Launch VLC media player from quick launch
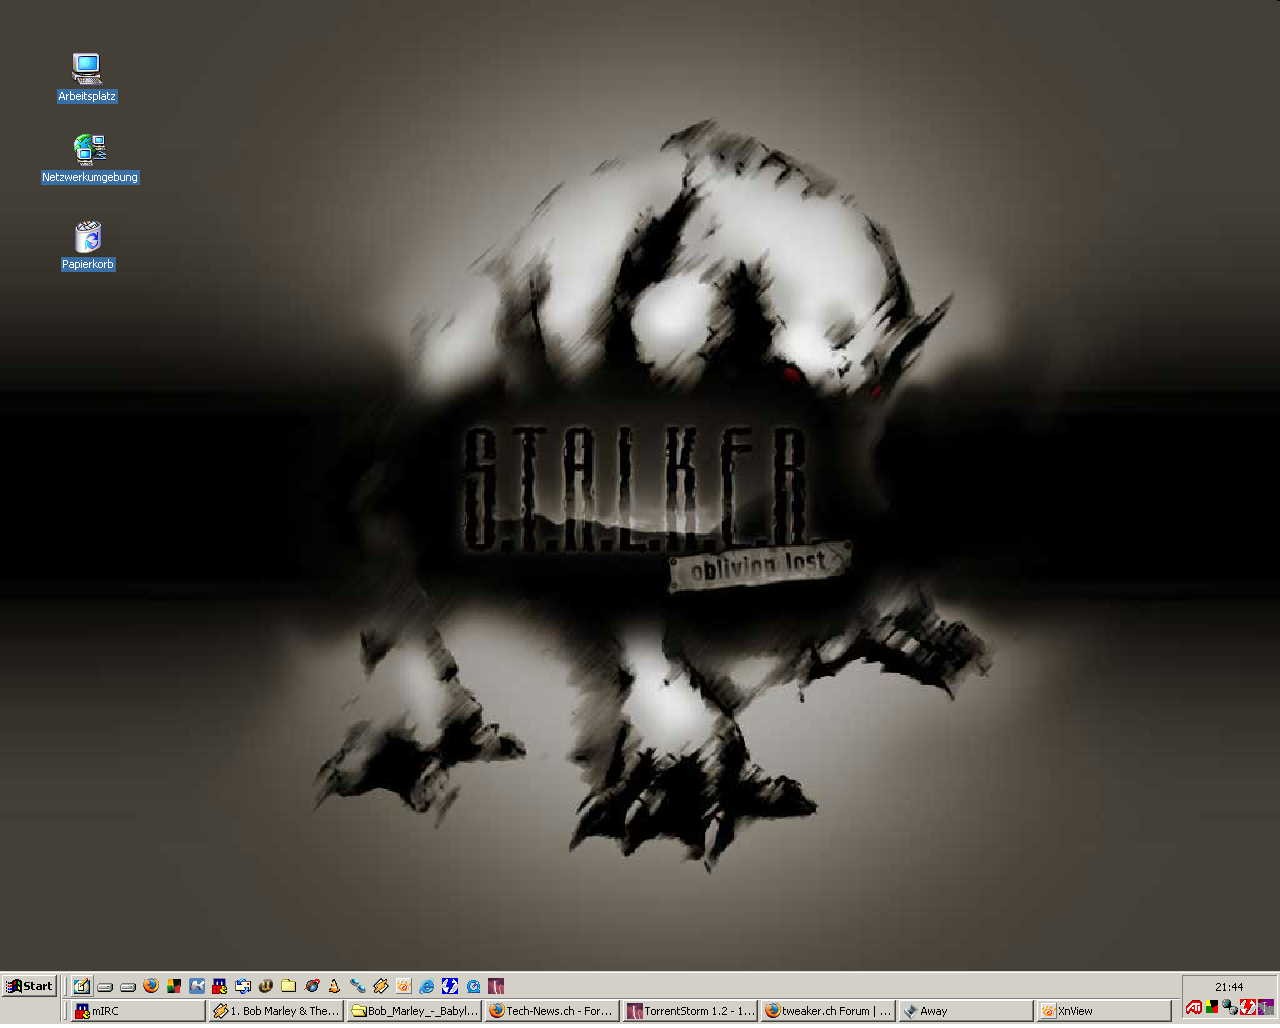Image resolution: width=1280 pixels, height=1028 pixels. 335,986
